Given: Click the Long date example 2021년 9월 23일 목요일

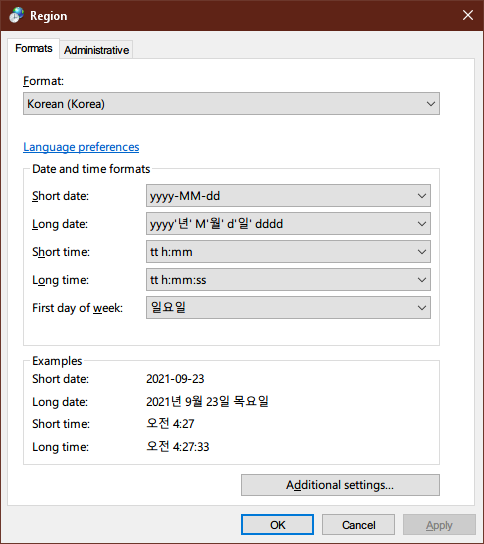Looking at the screenshot, I should 207,401.
